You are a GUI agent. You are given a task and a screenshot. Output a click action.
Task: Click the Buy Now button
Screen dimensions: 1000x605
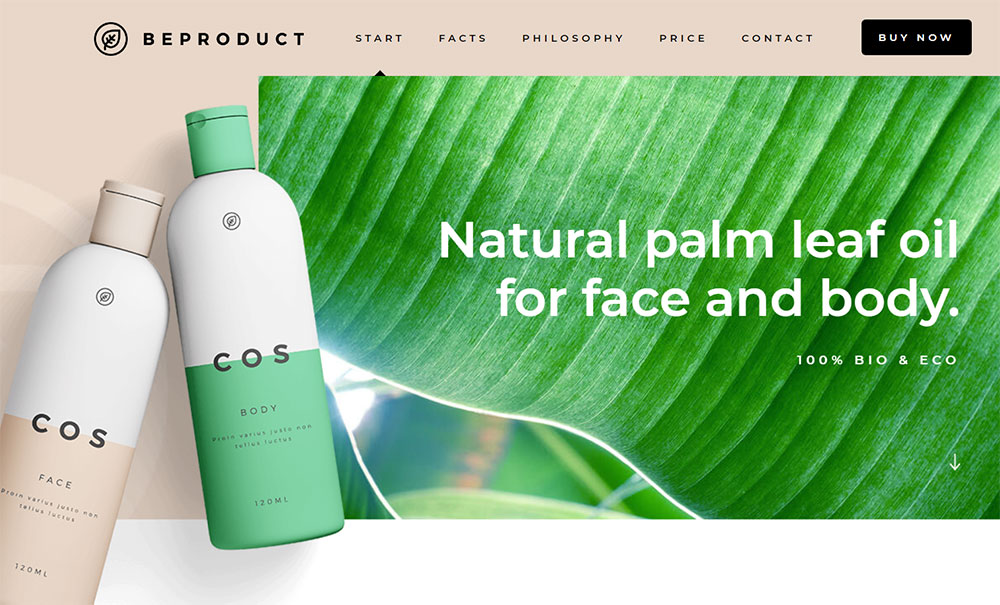(x=916, y=37)
